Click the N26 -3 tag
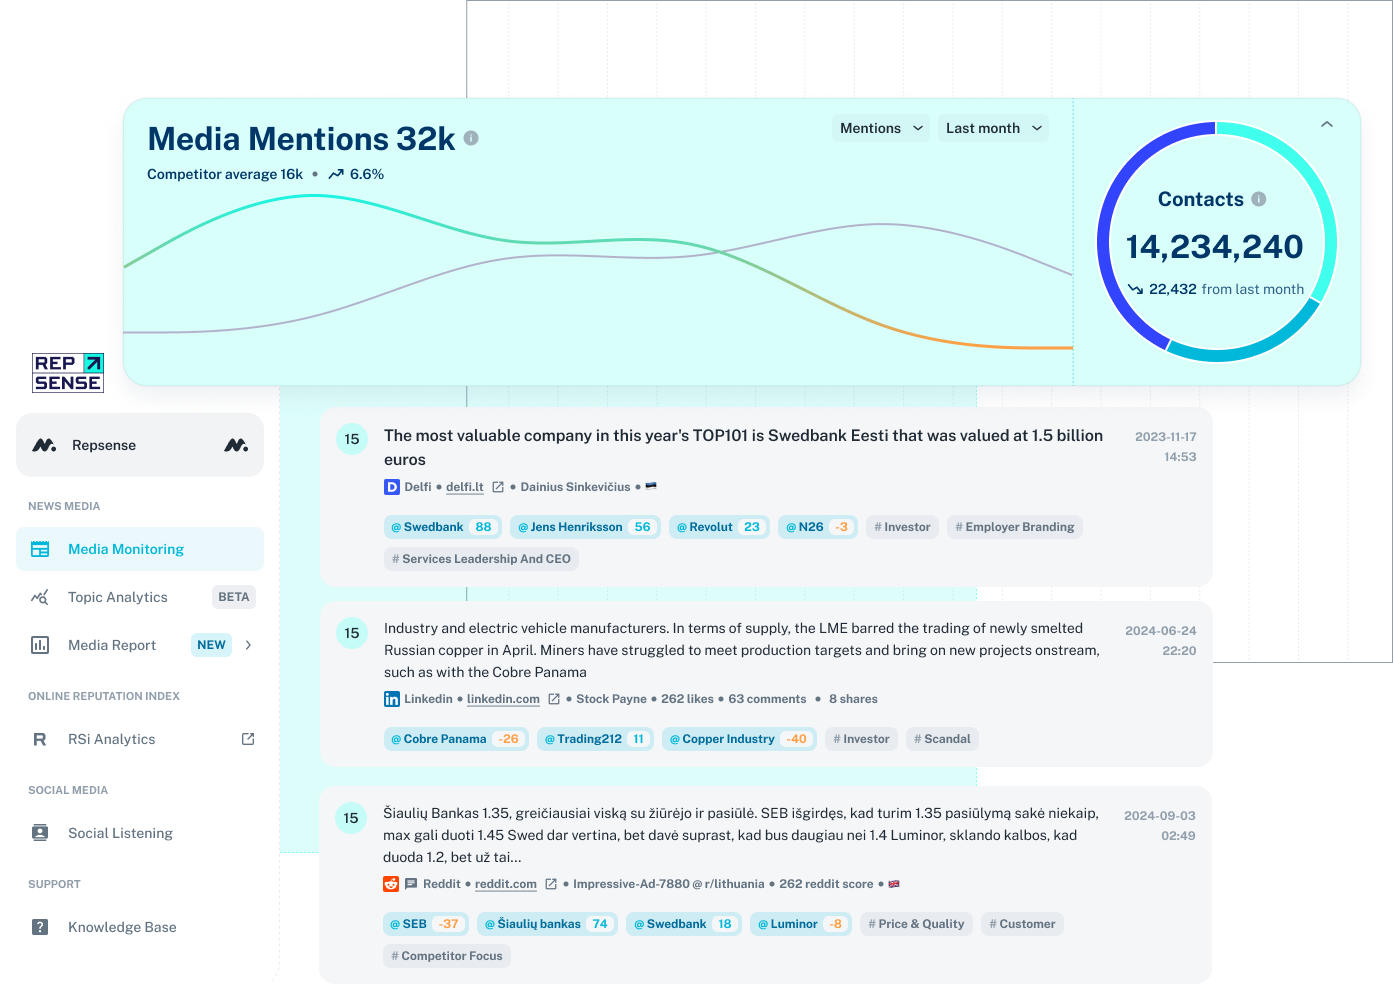 click(x=818, y=527)
